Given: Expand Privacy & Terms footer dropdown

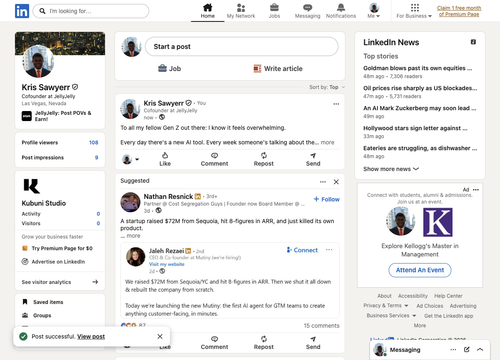Looking at the screenshot, I should [386, 306].
